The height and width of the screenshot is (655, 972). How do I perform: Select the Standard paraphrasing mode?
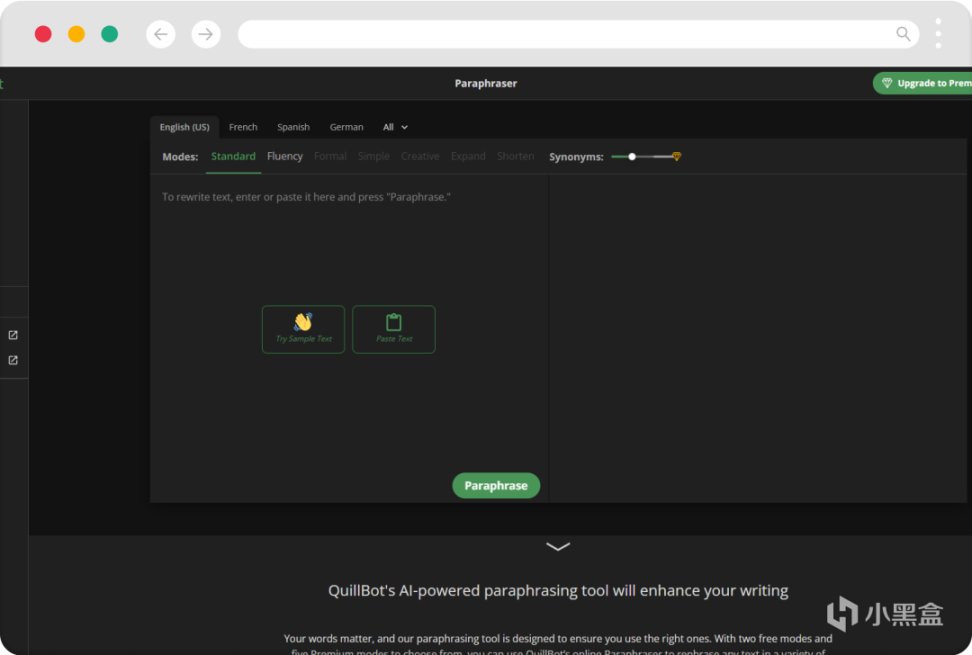(x=233, y=156)
